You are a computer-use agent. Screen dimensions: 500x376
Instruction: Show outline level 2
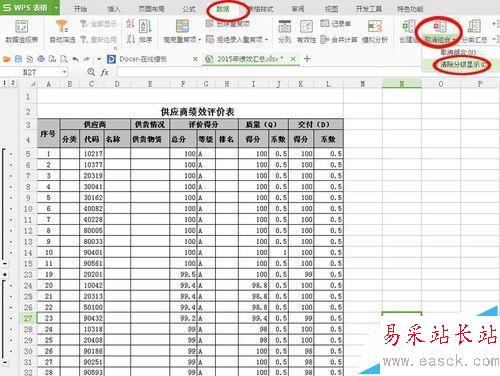pos(13,83)
